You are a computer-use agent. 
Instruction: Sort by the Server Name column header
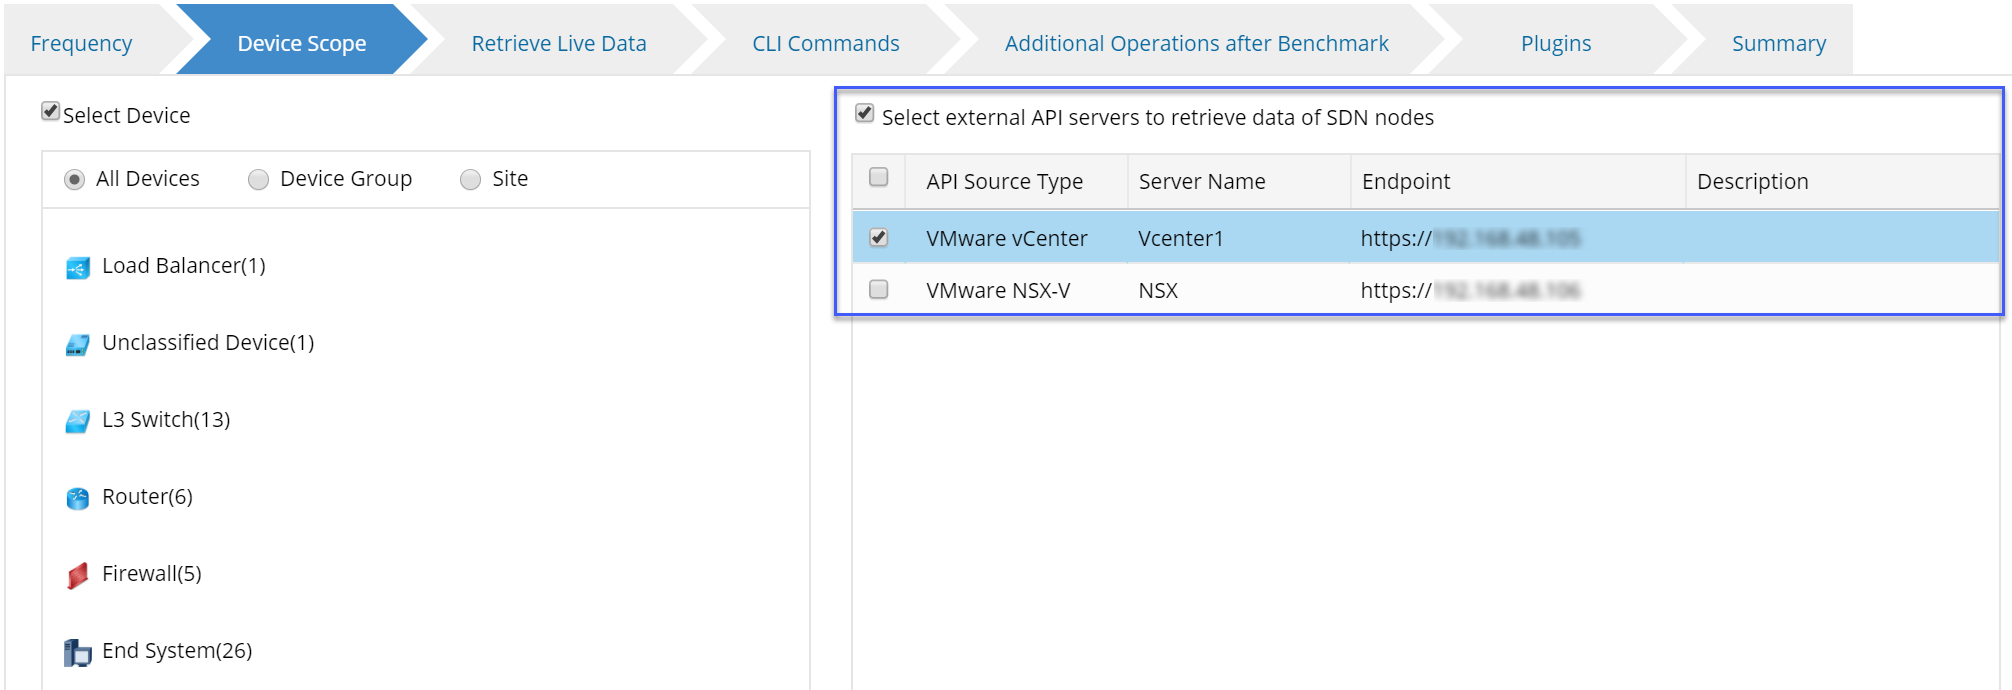click(x=1202, y=181)
